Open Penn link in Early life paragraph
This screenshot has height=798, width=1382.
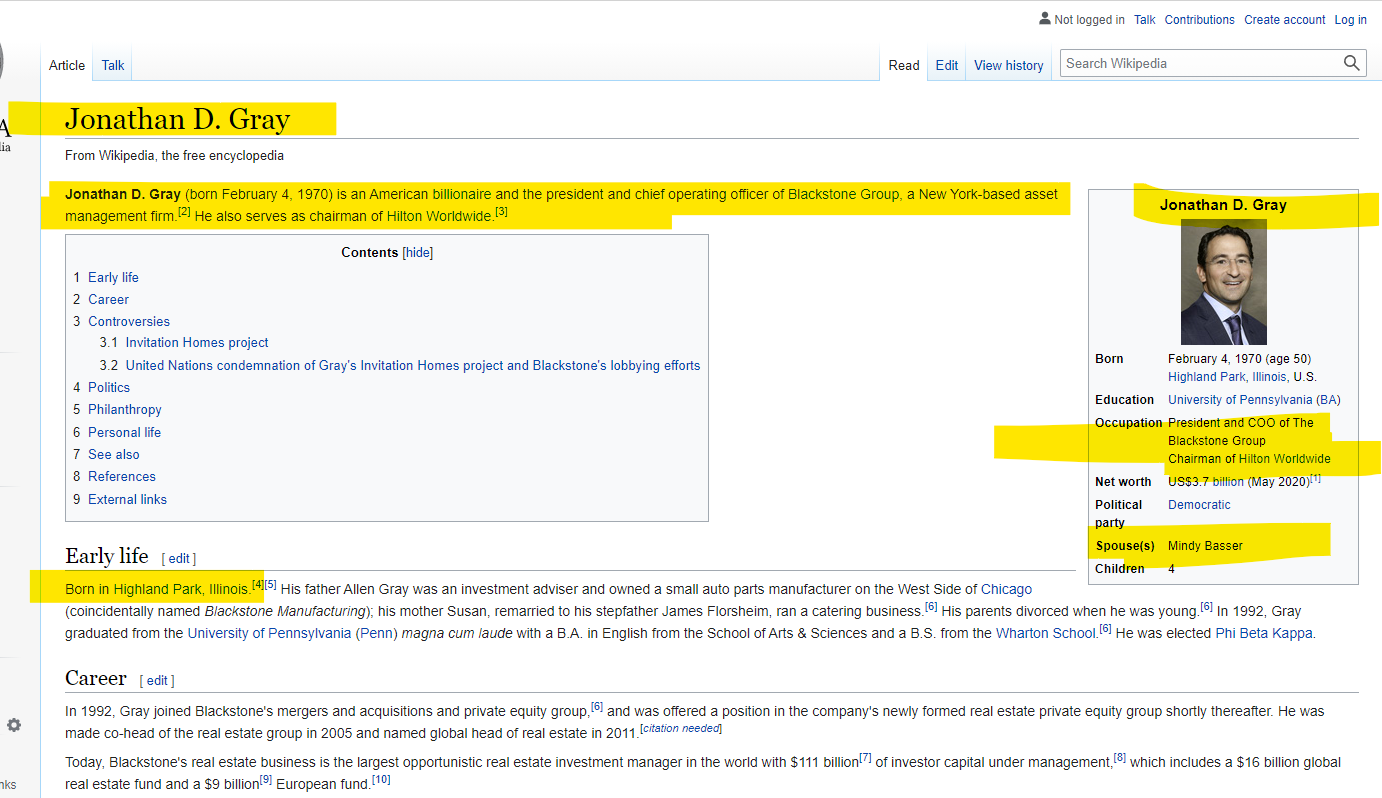tap(377, 633)
